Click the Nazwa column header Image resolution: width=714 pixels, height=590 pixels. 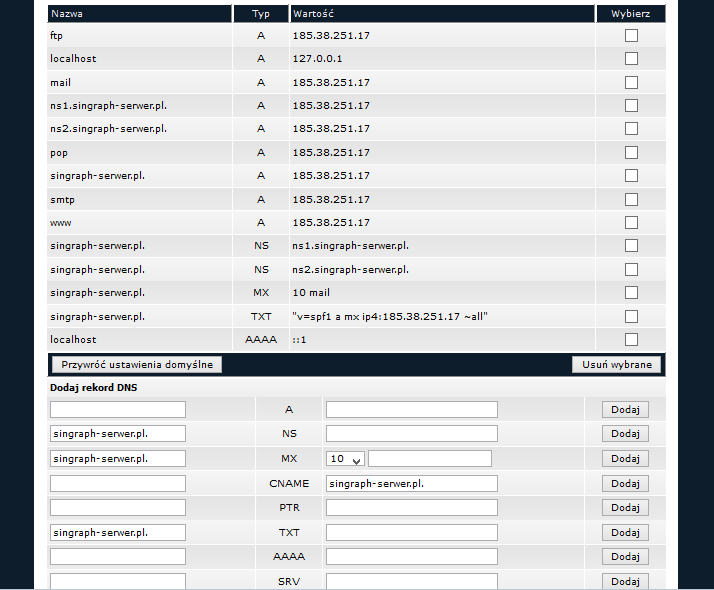click(139, 14)
